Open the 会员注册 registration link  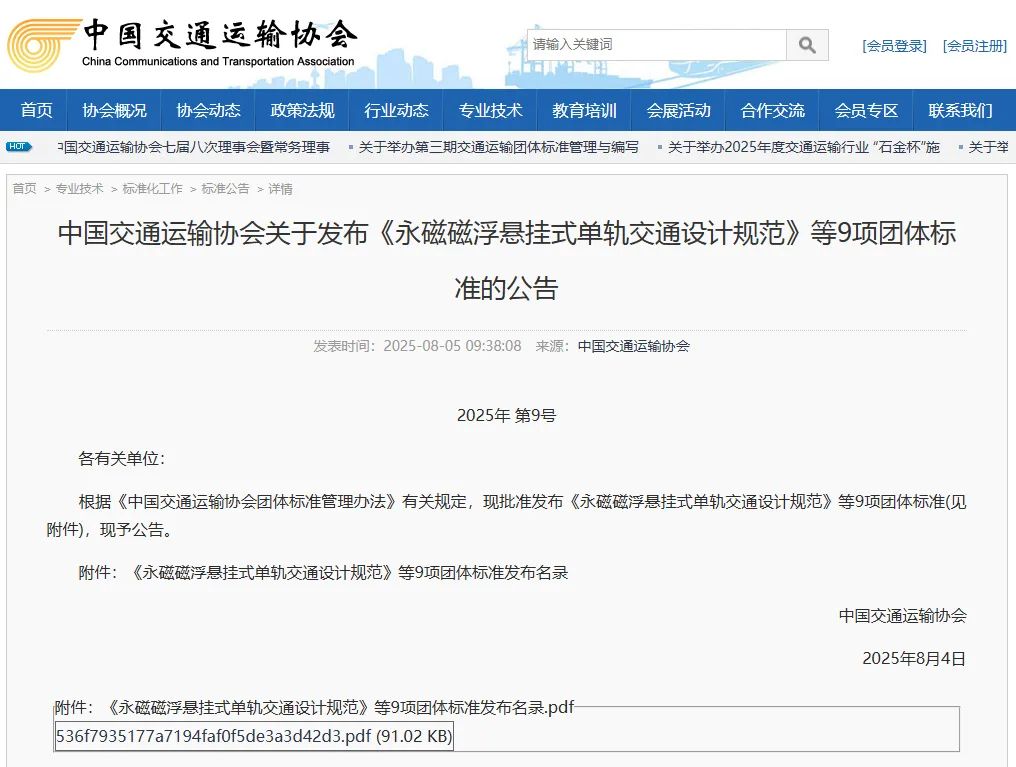click(x=974, y=46)
